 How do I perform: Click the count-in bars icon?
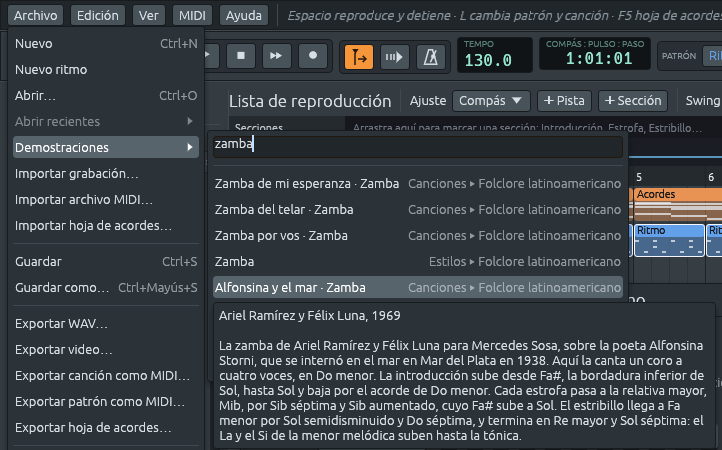tap(395, 57)
